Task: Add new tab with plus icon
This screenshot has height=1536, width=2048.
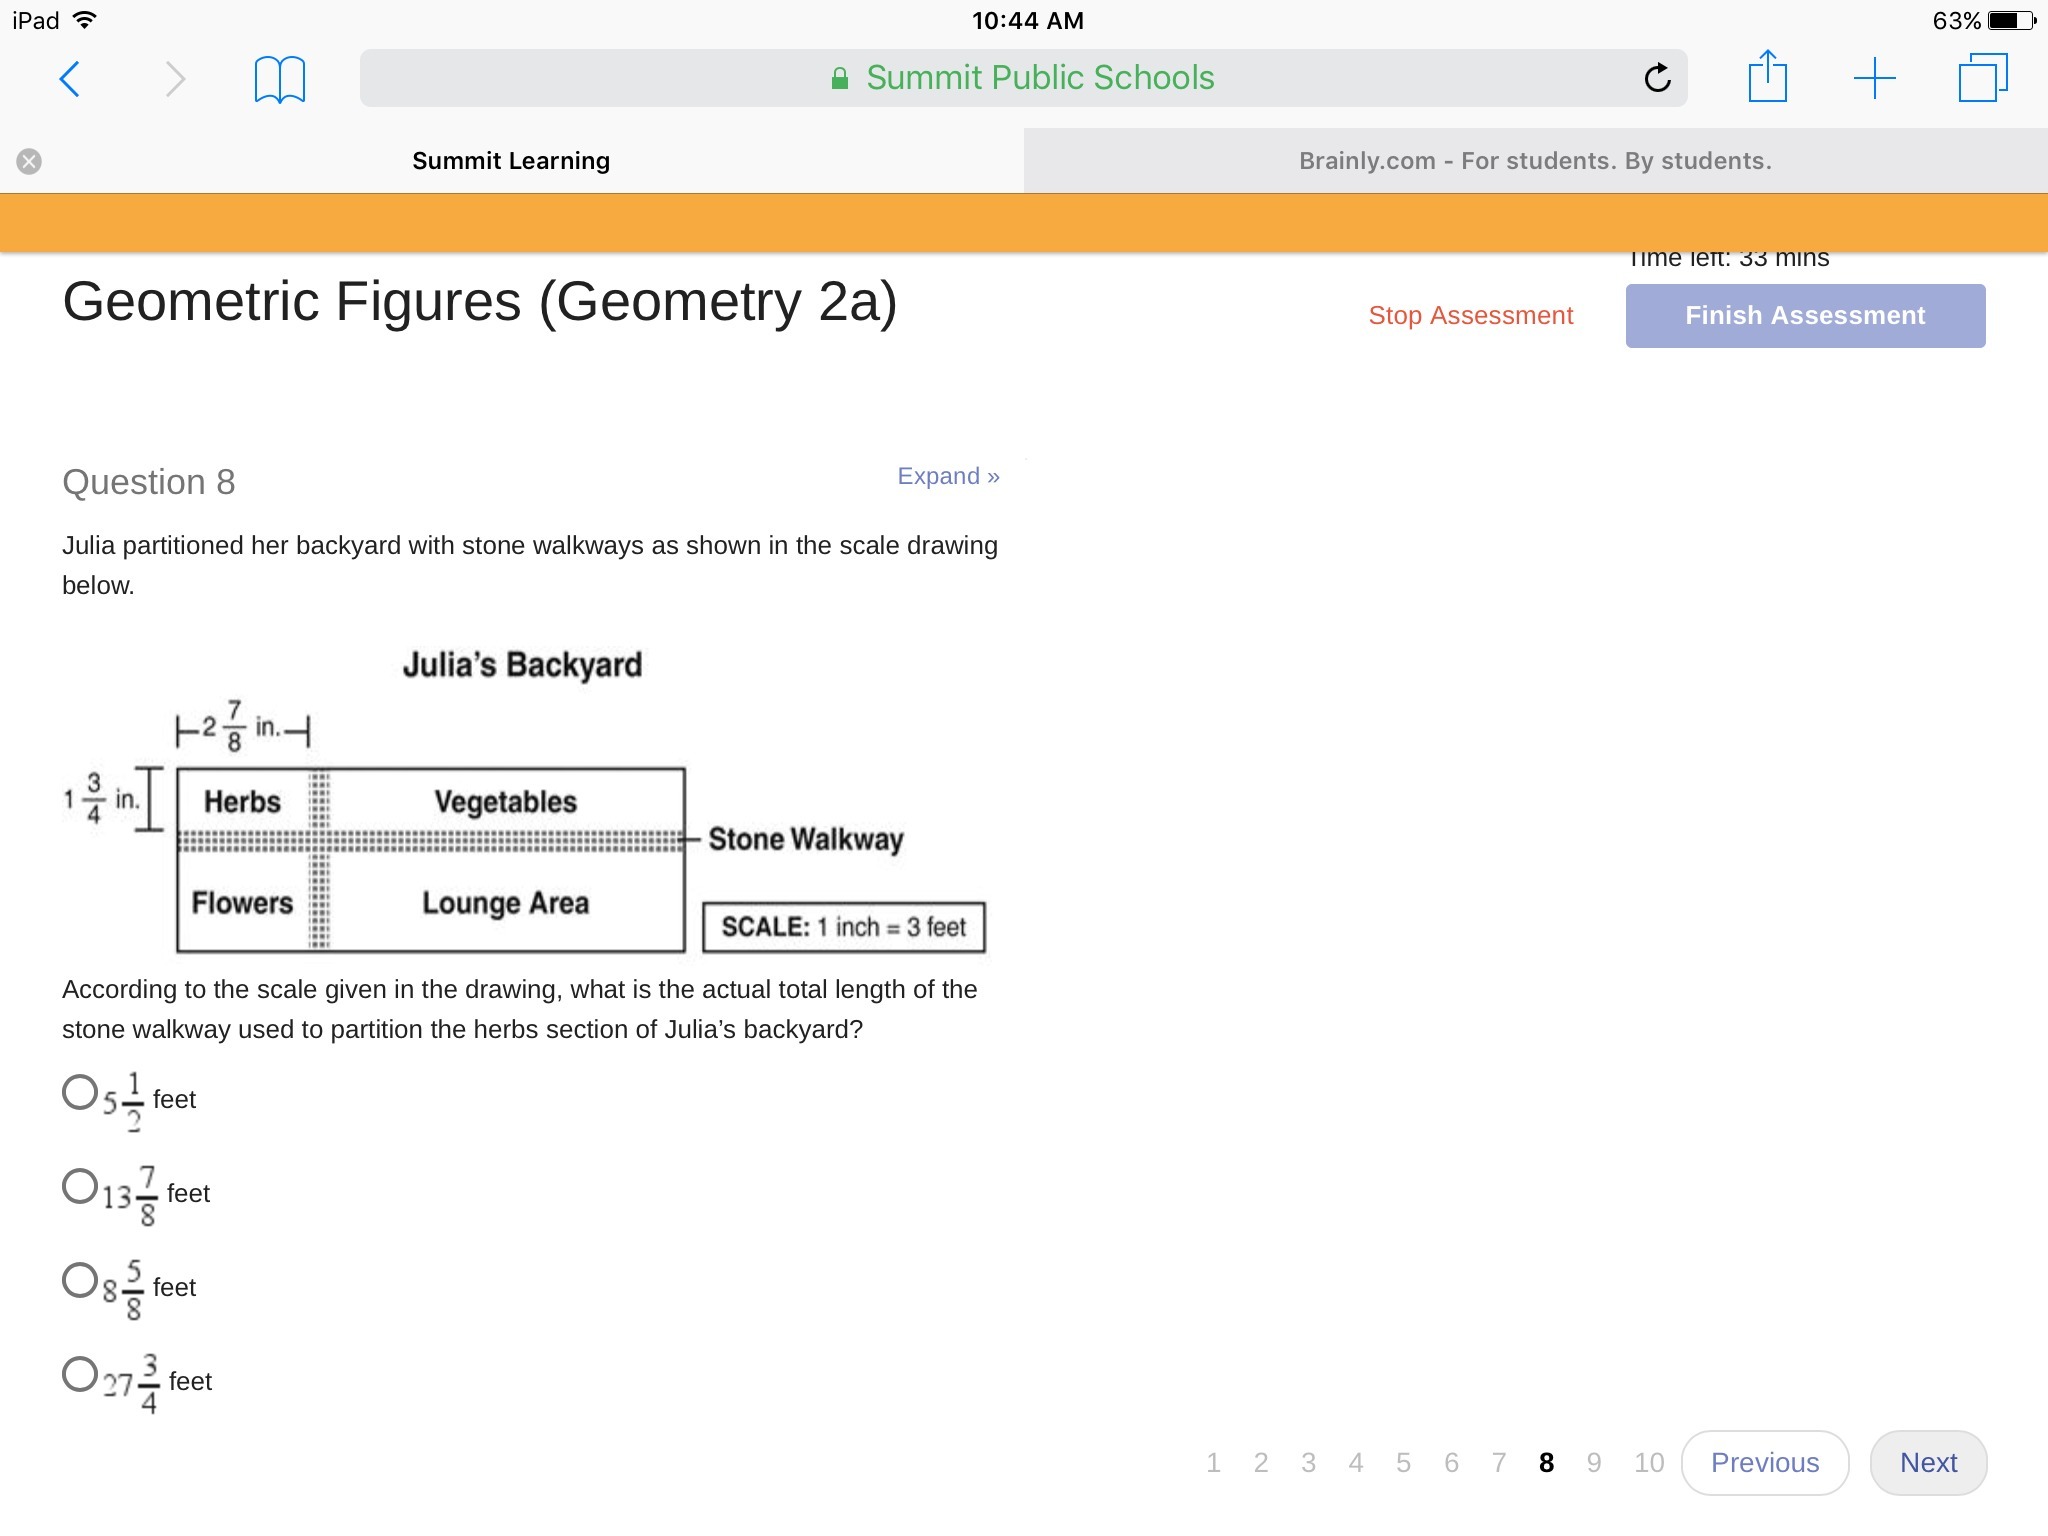Action: pos(1874,78)
